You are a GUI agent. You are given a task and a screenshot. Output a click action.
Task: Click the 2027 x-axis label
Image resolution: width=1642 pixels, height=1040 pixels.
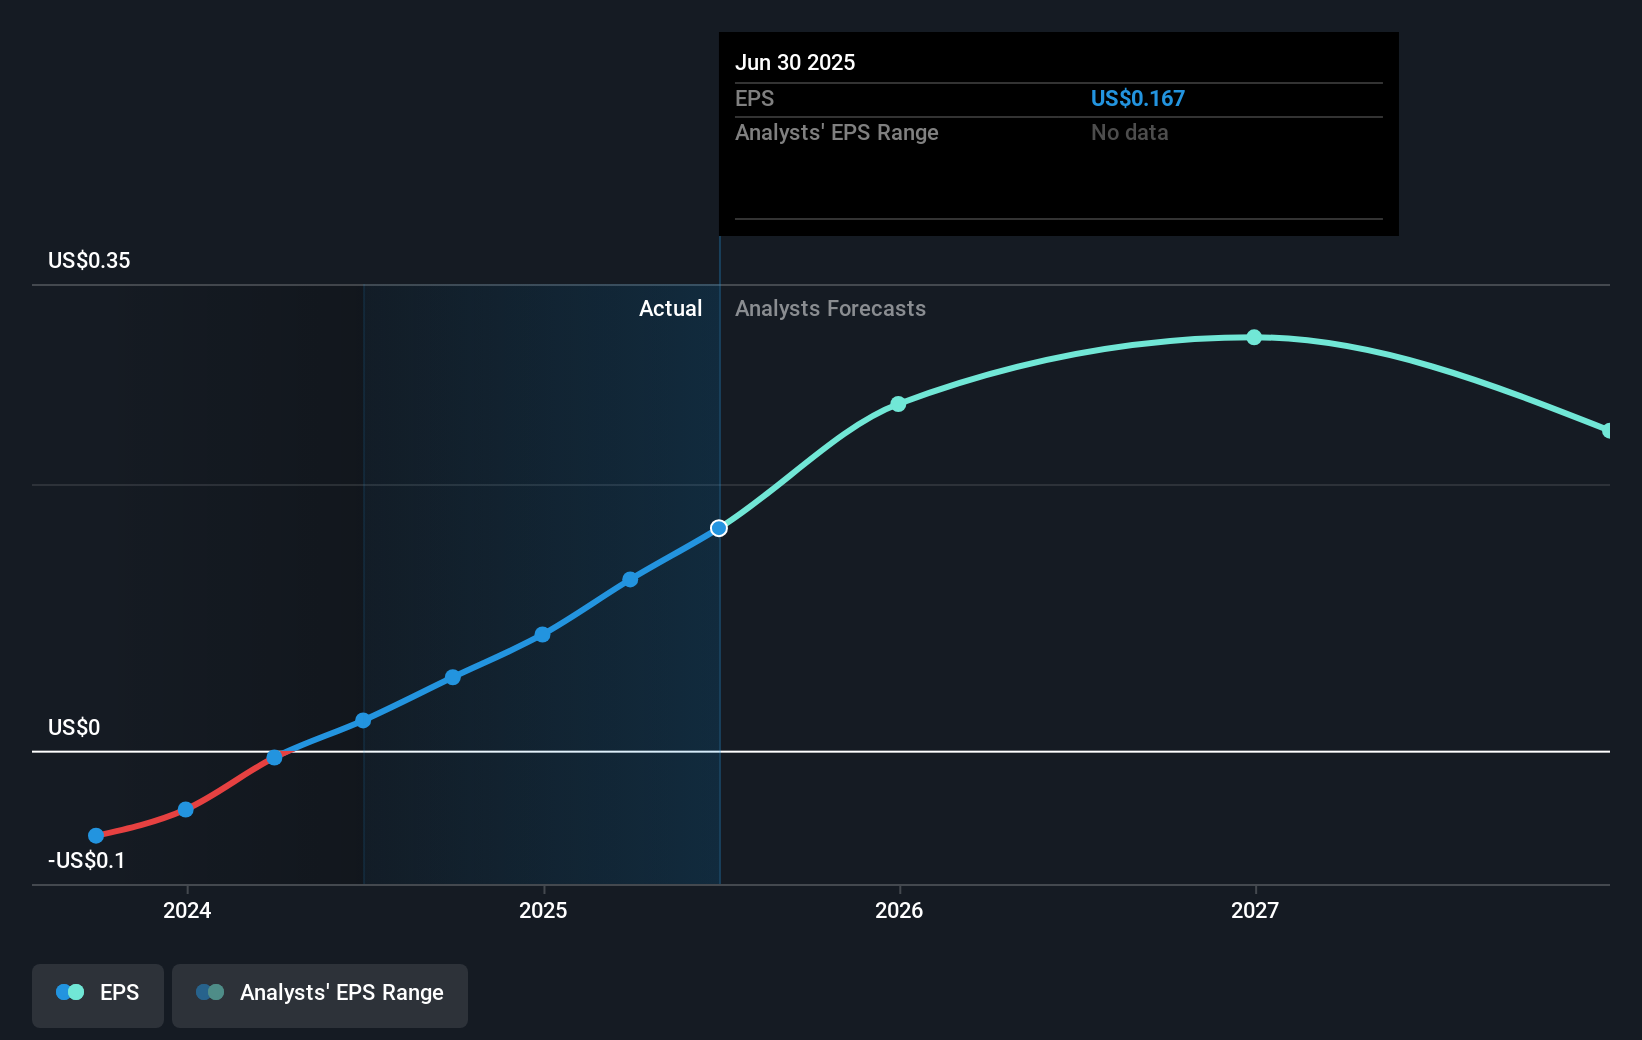[1255, 910]
